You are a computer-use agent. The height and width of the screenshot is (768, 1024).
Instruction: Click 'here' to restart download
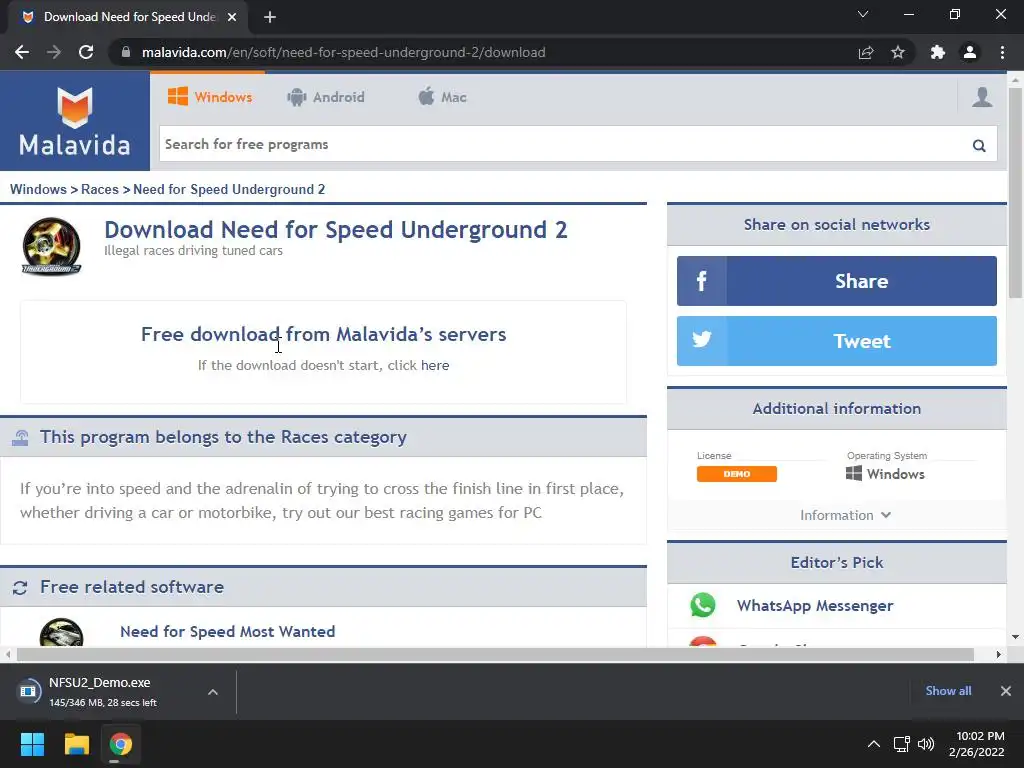coord(435,365)
